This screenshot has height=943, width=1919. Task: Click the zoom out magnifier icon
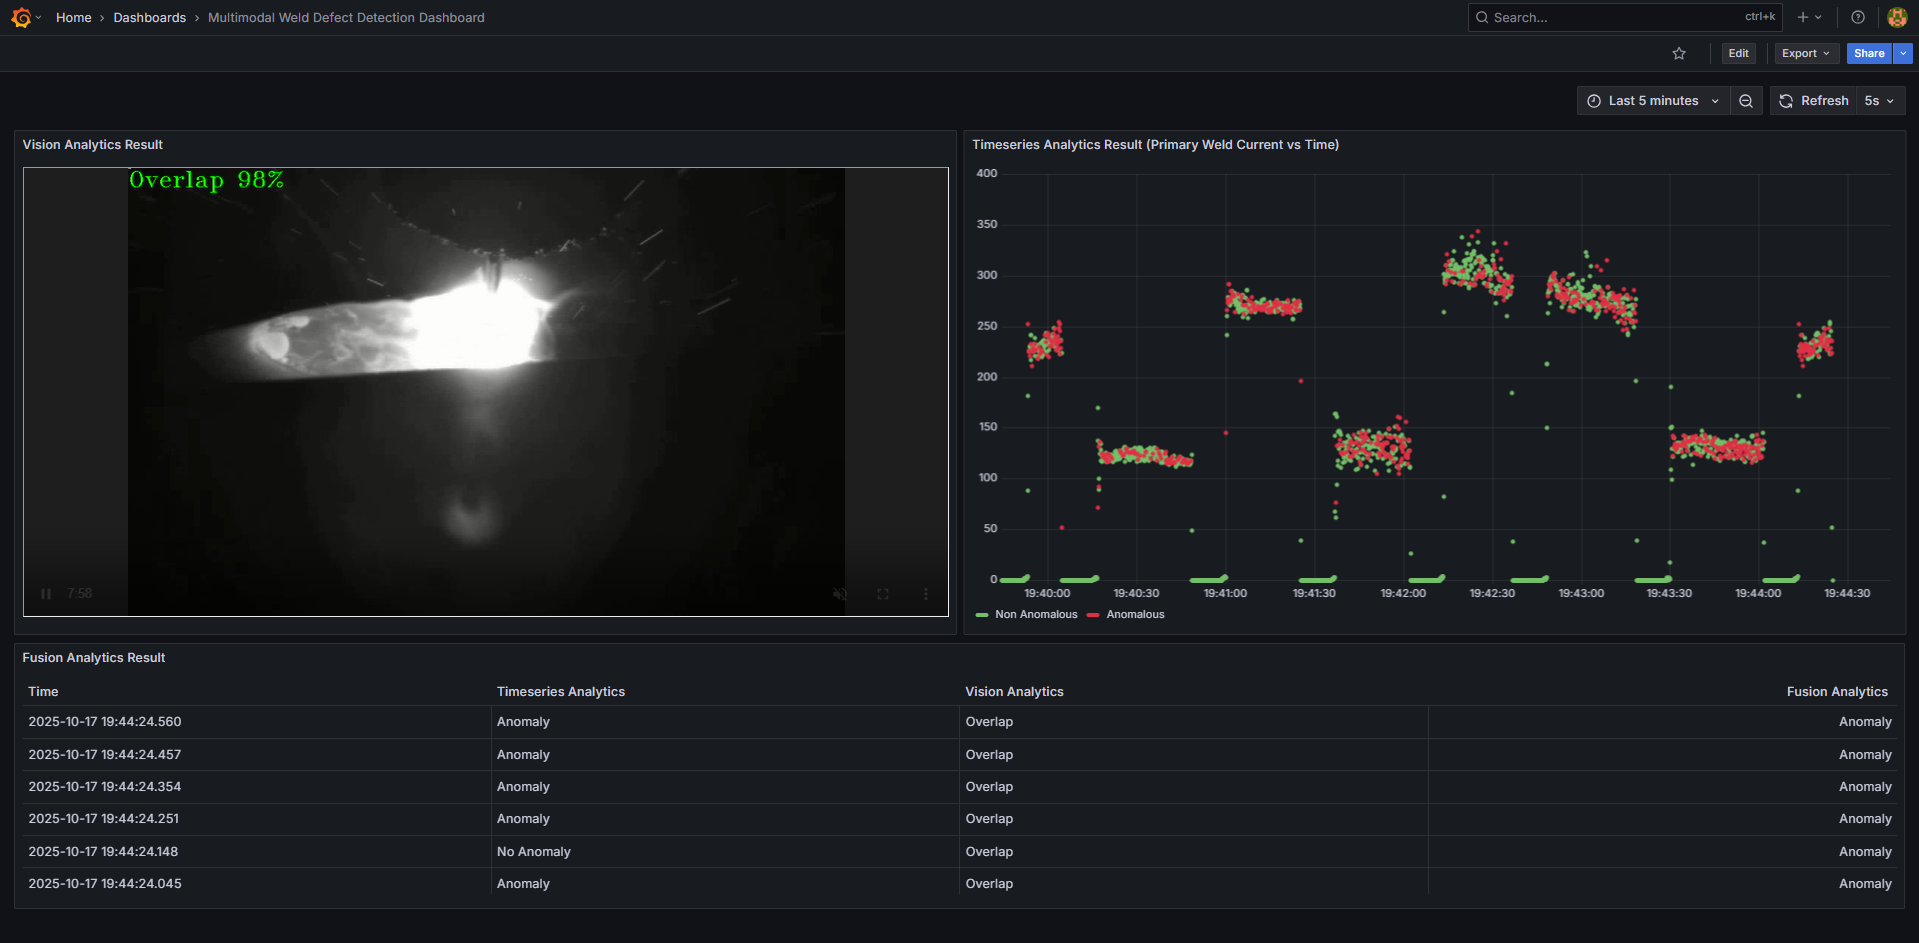coord(1746,100)
